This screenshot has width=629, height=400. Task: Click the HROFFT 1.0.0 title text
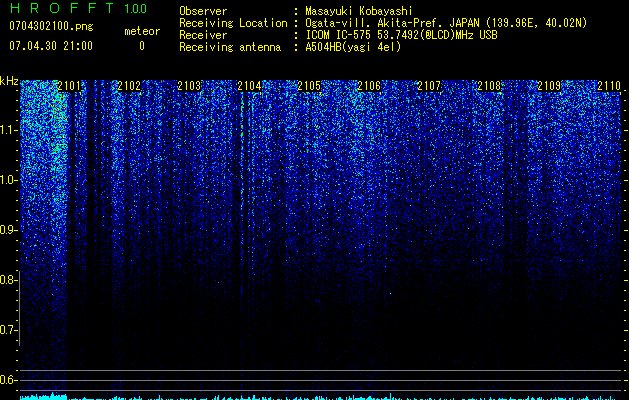78,8
